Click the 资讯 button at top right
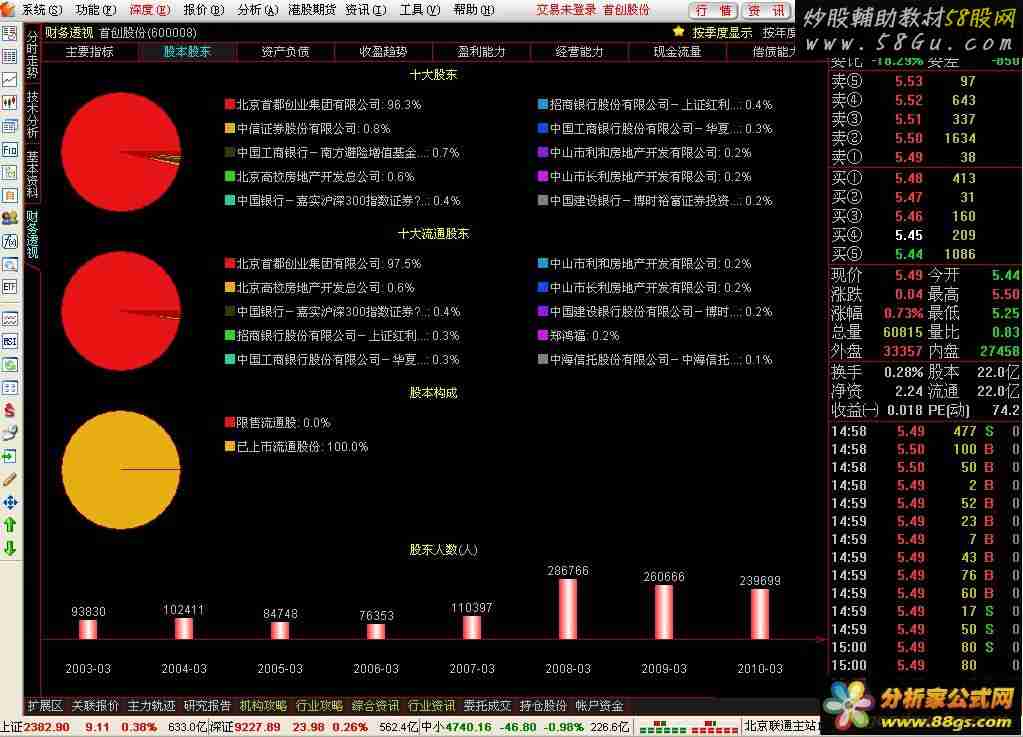Viewport: 1023px width, 737px height. (x=767, y=10)
